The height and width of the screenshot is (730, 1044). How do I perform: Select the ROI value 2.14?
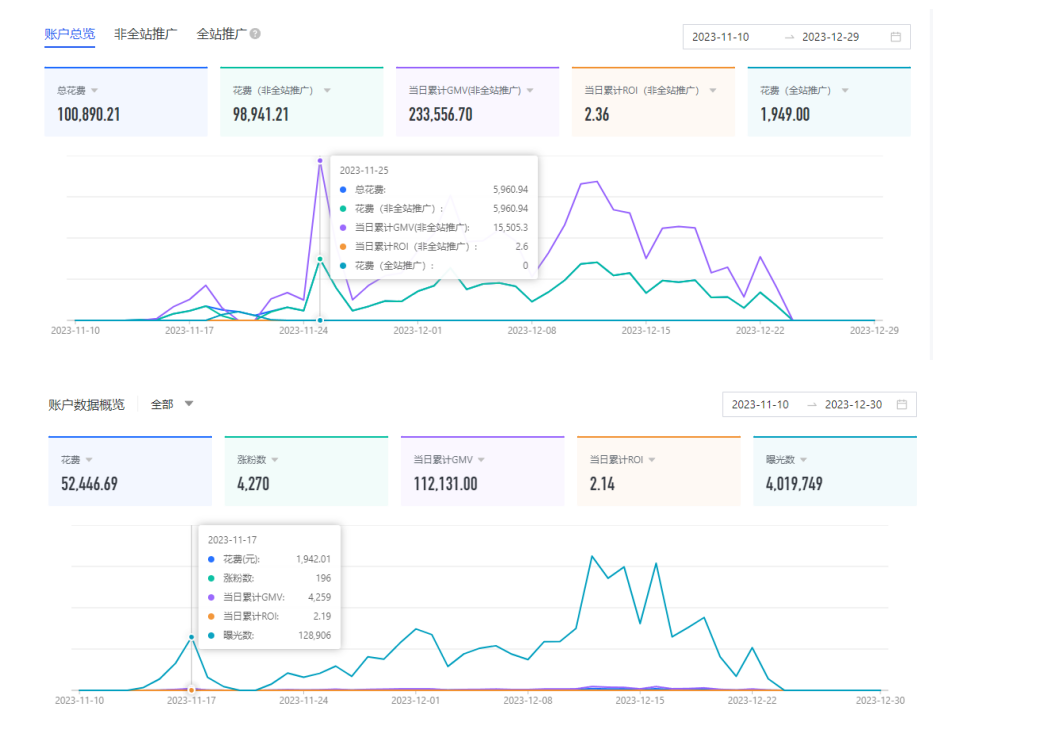[x=602, y=484]
